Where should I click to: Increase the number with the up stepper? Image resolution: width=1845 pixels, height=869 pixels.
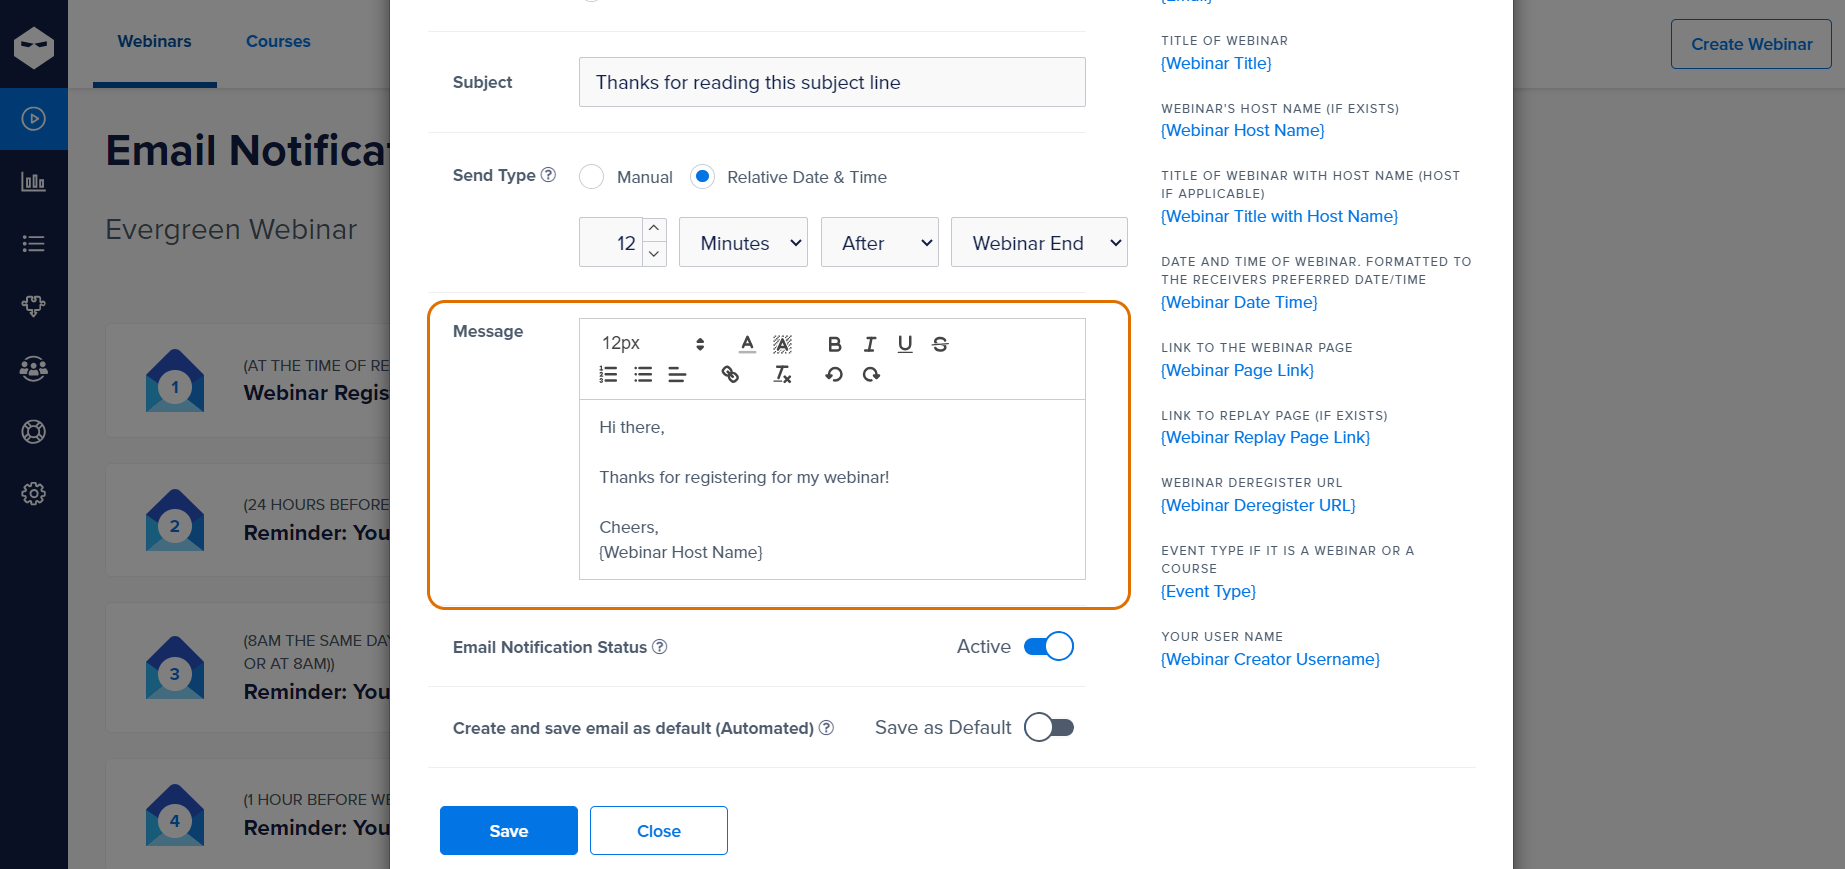[x=654, y=229]
